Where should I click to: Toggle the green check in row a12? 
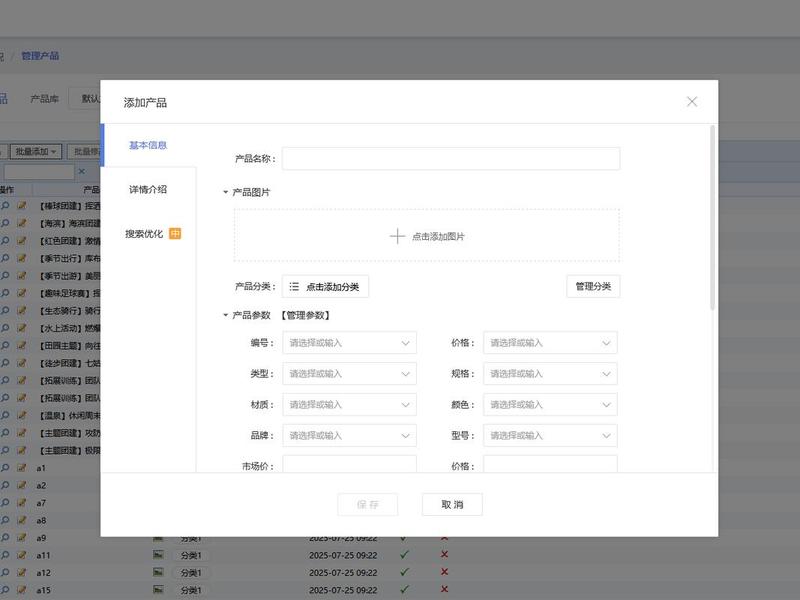click(x=404, y=572)
